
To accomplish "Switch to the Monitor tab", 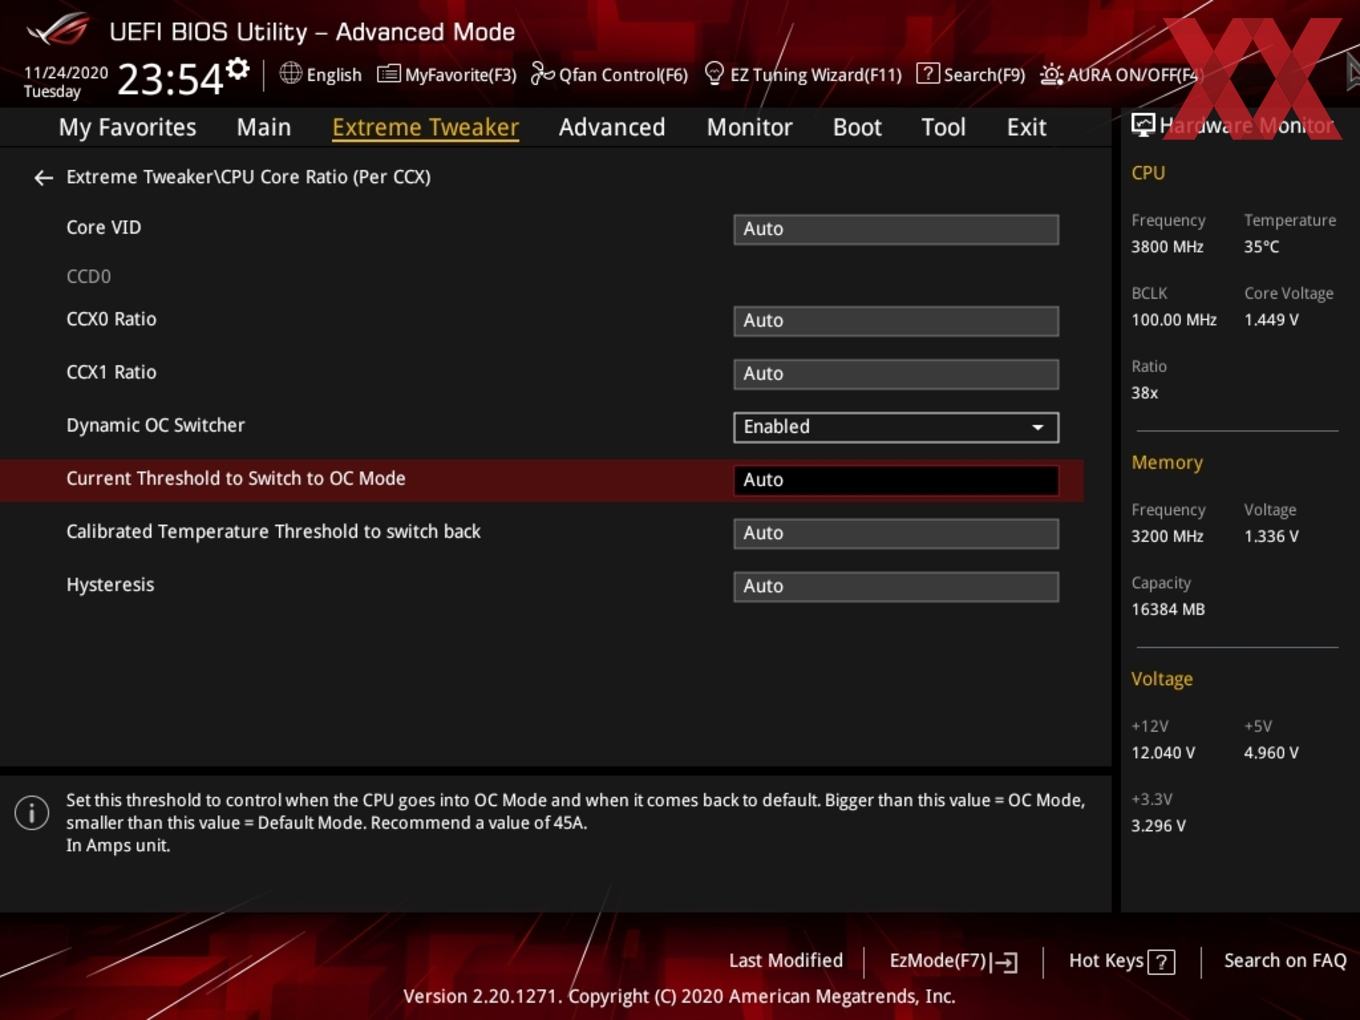I will click(749, 127).
